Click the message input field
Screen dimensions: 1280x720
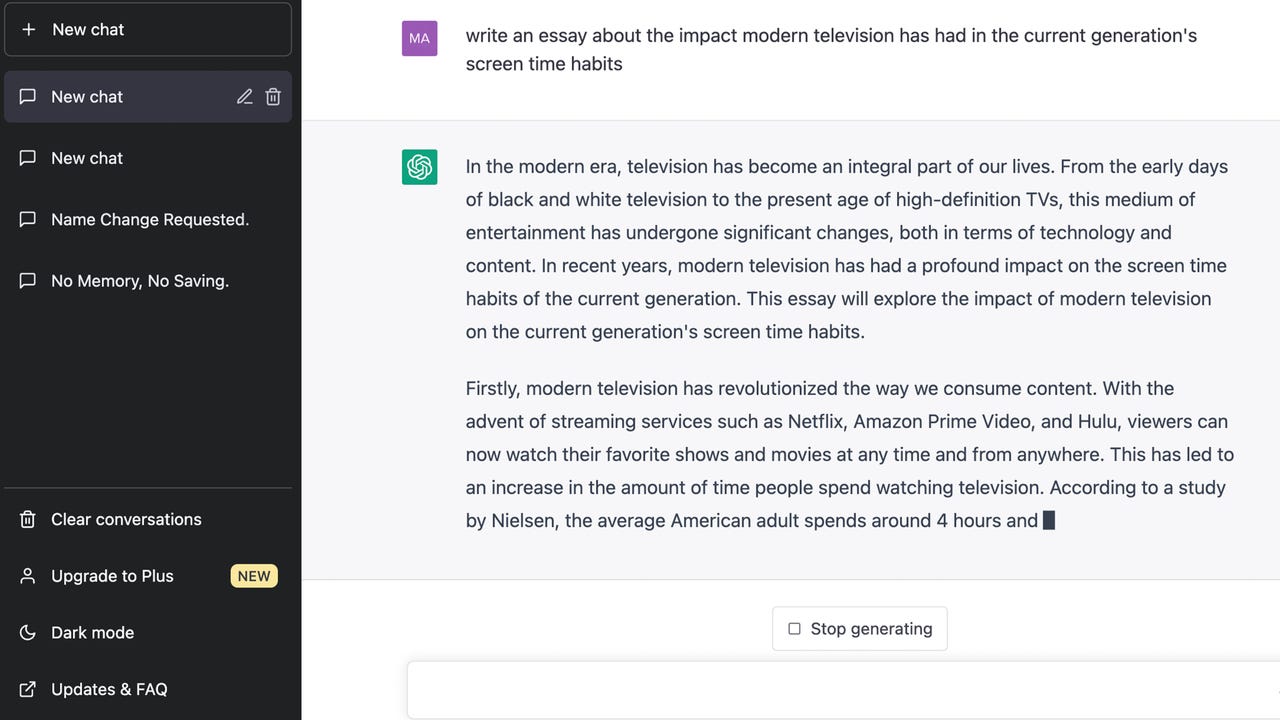coord(843,690)
